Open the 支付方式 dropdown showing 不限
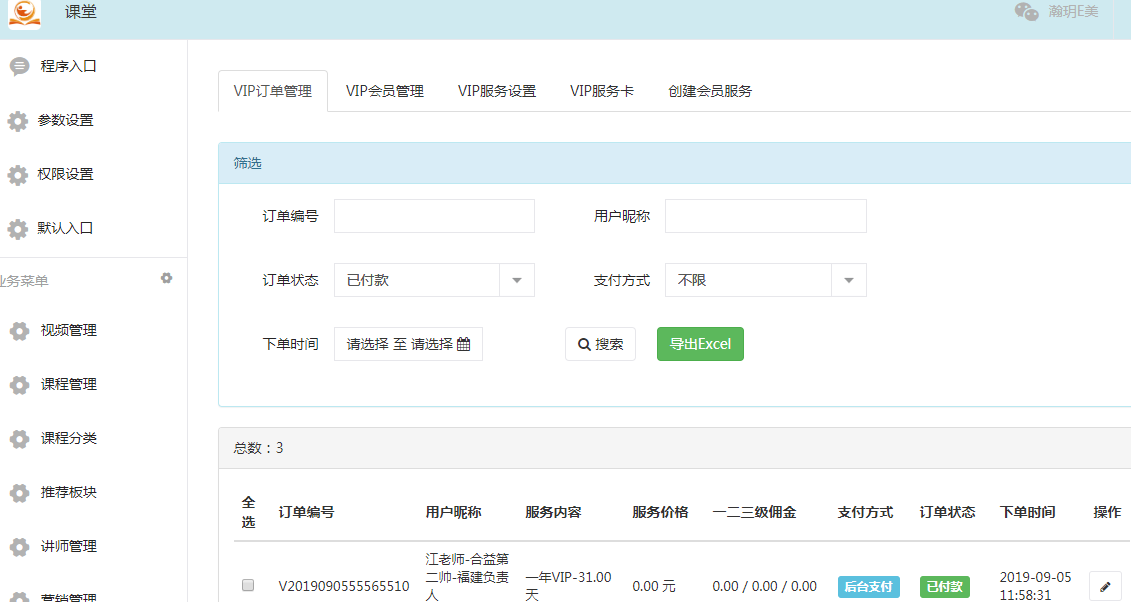This screenshot has height=602, width=1131. pos(848,281)
